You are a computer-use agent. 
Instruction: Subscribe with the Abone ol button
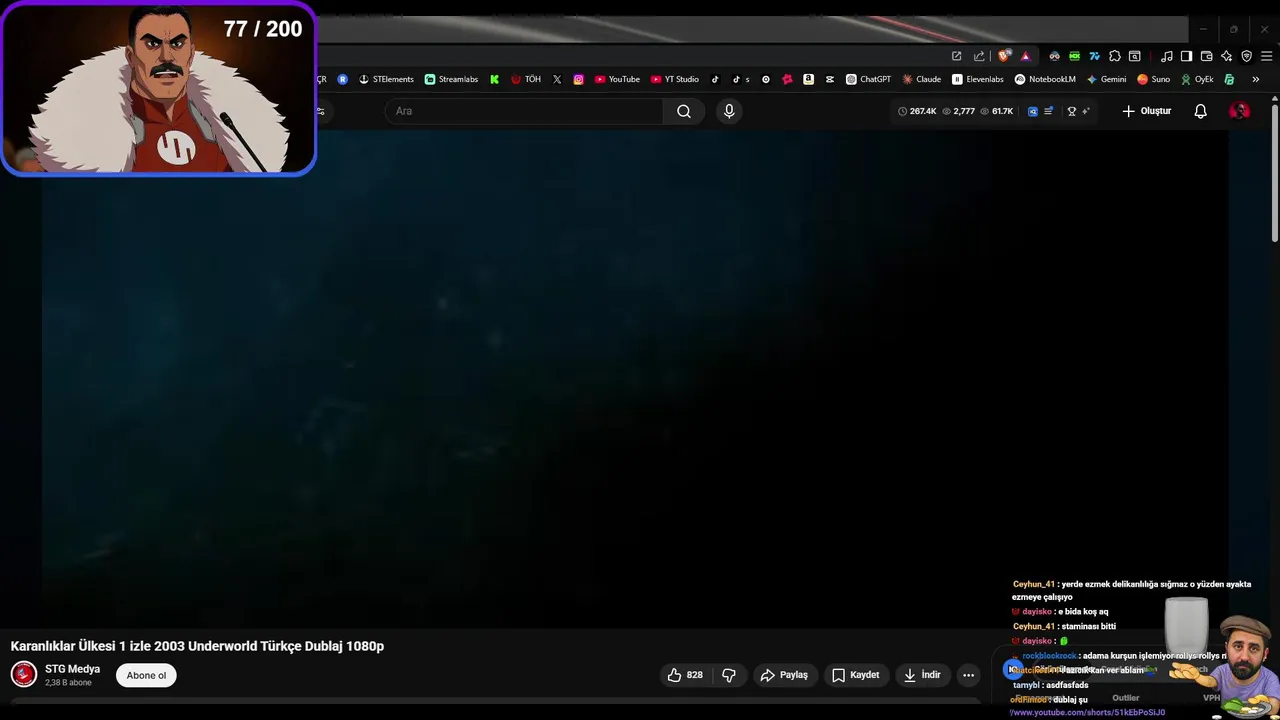(146, 675)
